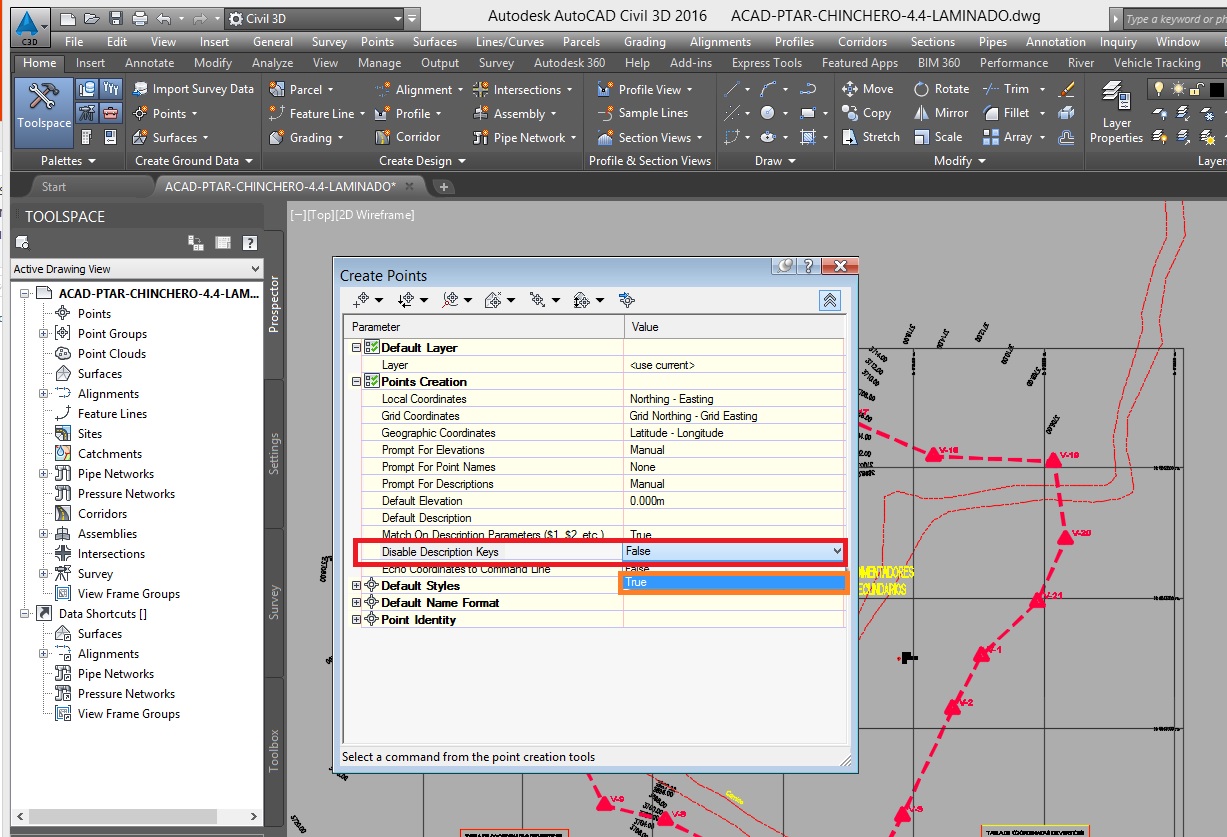Switch to the Settings tab of Toolspace

click(274, 455)
